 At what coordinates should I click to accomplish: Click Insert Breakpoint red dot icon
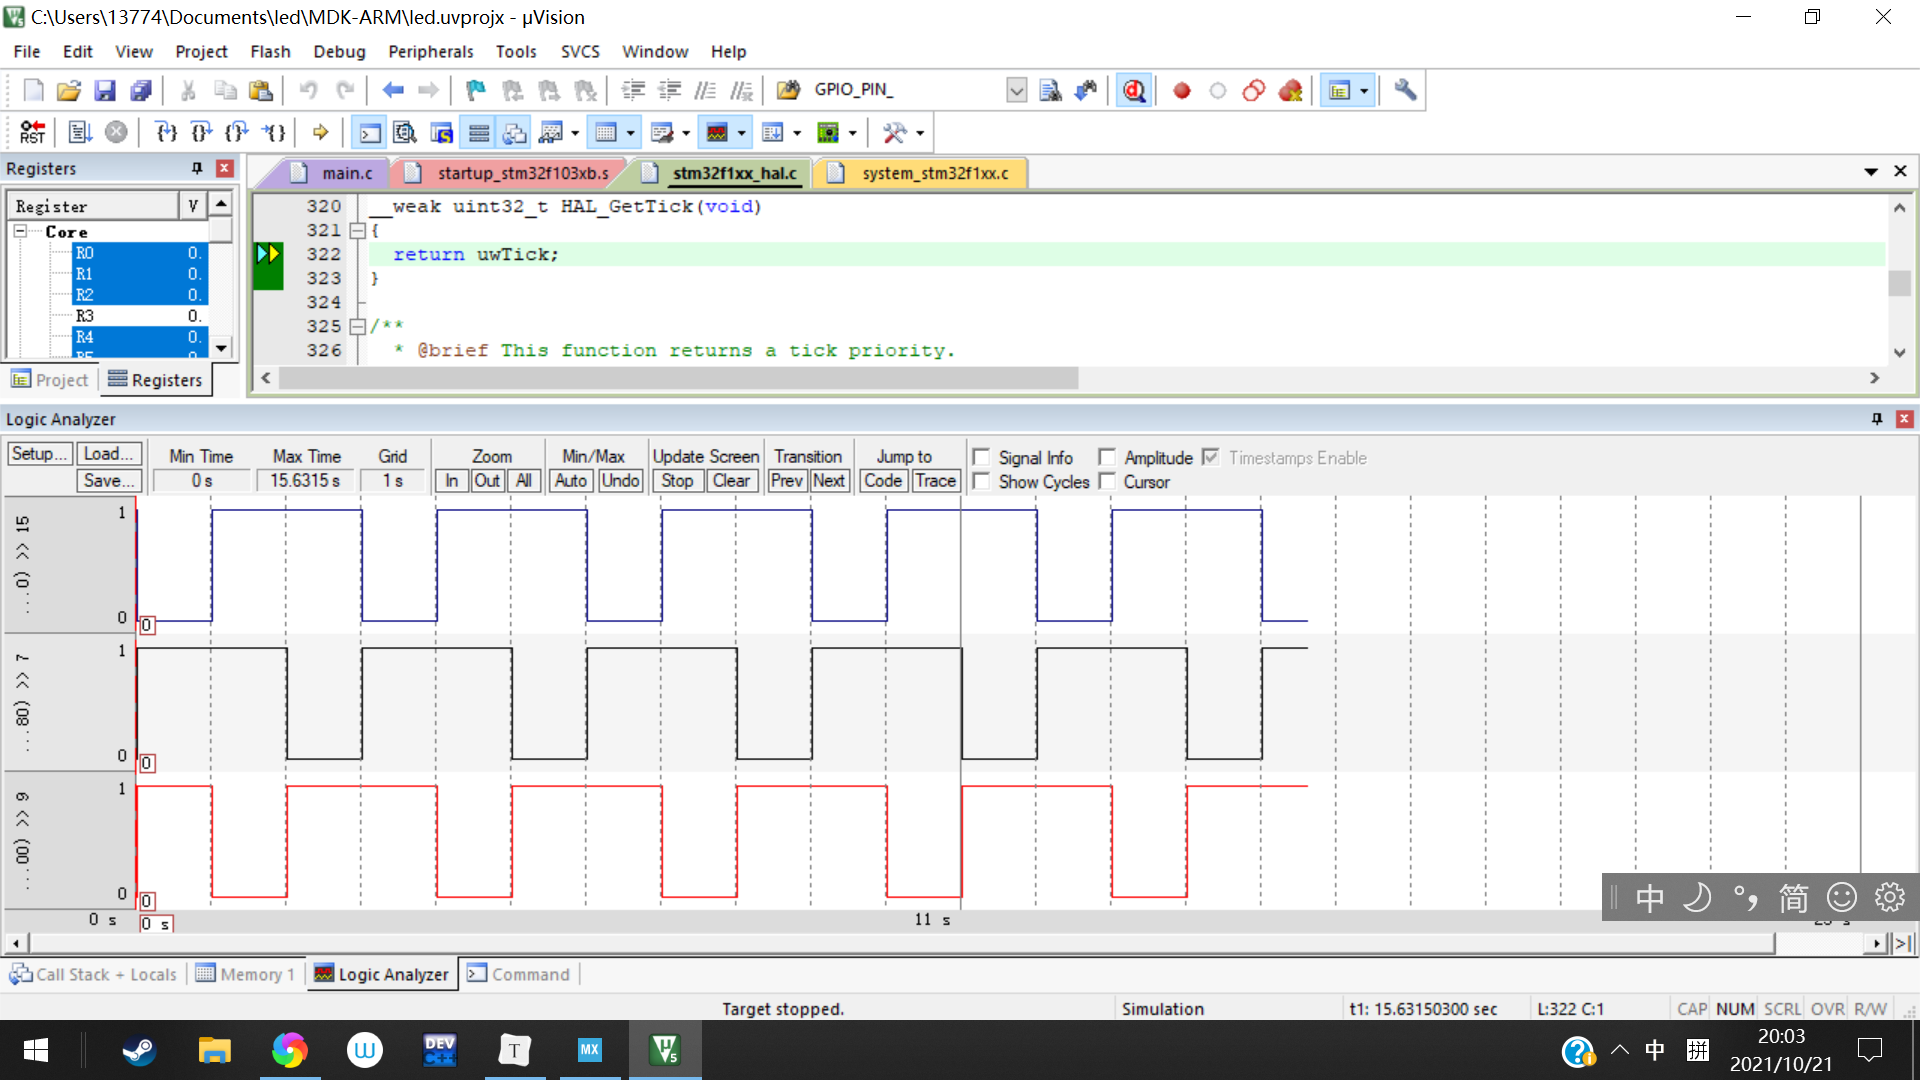coord(1181,91)
